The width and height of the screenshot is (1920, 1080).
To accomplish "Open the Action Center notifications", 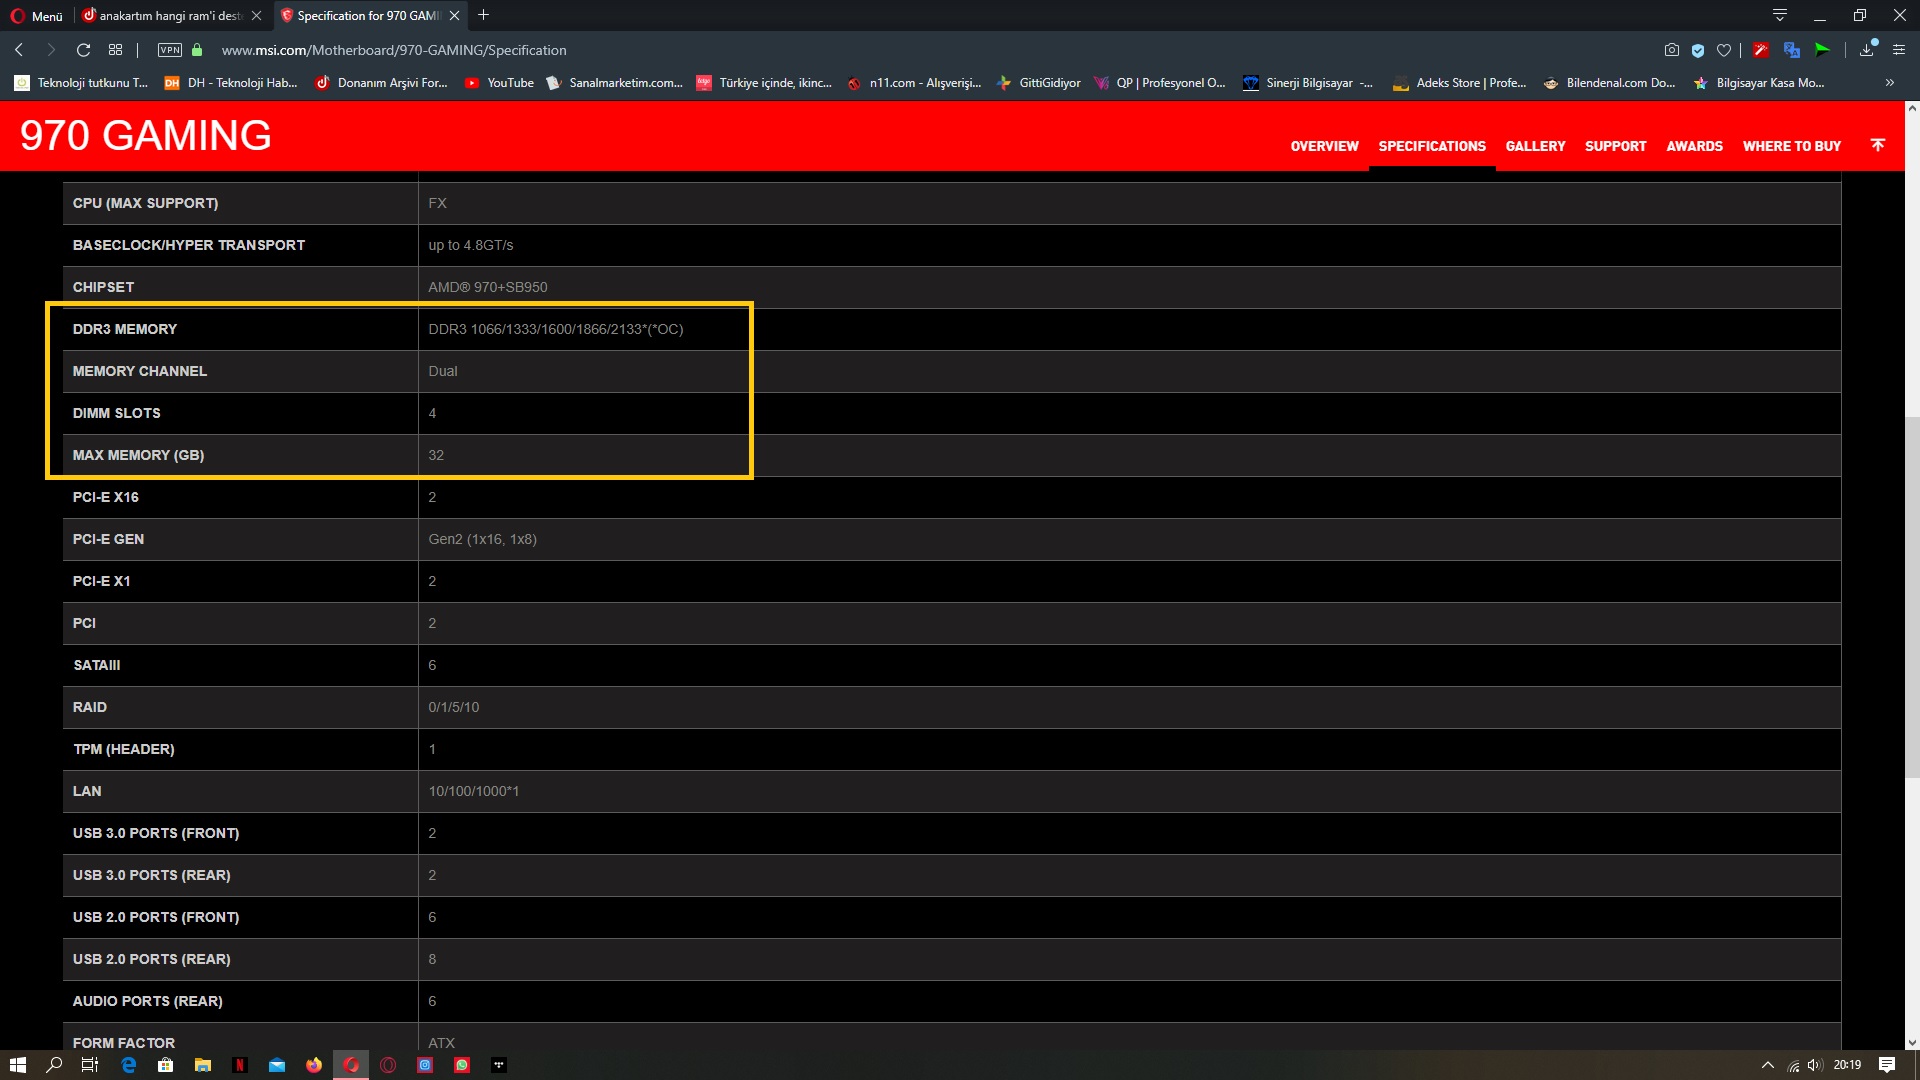I will [x=1887, y=1065].
